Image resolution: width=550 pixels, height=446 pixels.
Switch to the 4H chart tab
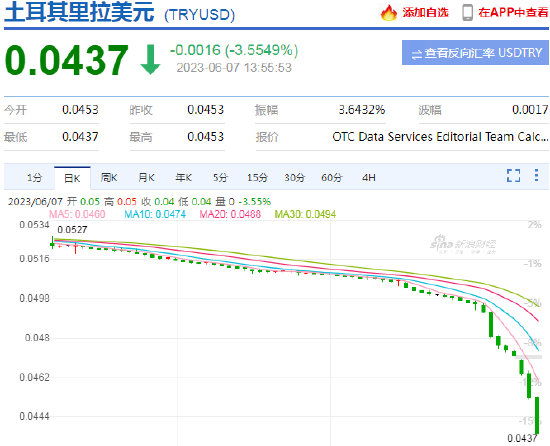[369, 178]
